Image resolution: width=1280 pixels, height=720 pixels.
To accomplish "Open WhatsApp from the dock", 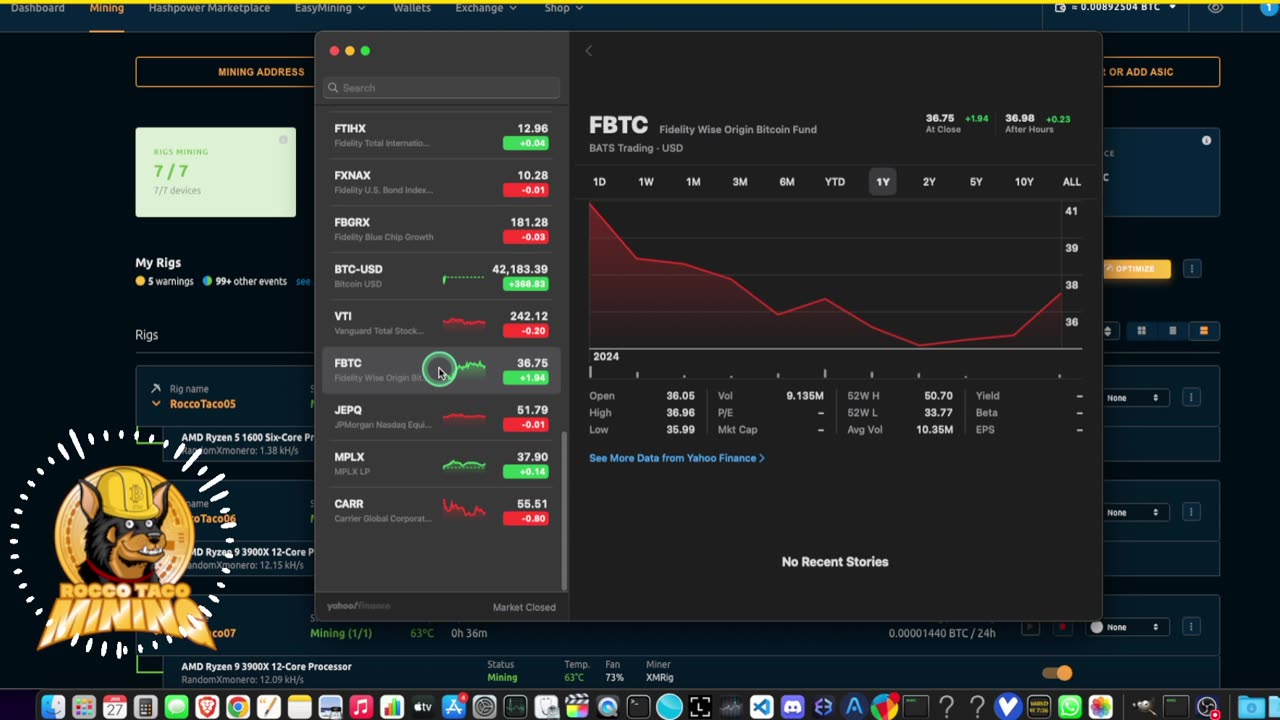I will pyautogui.click(x=1069, y=707).
